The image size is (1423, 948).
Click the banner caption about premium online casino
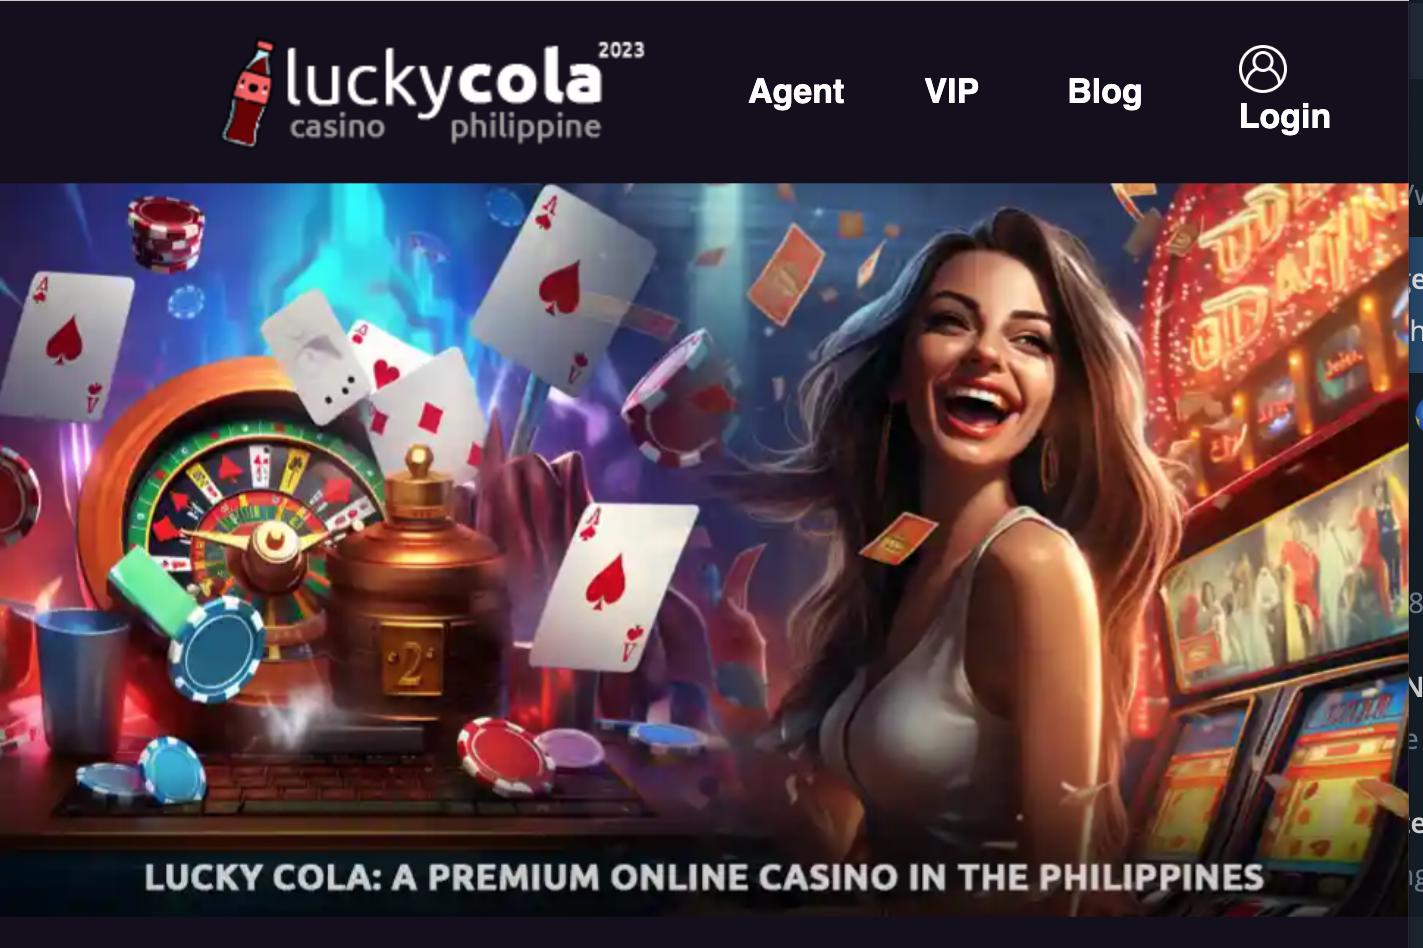pos(704,877)
